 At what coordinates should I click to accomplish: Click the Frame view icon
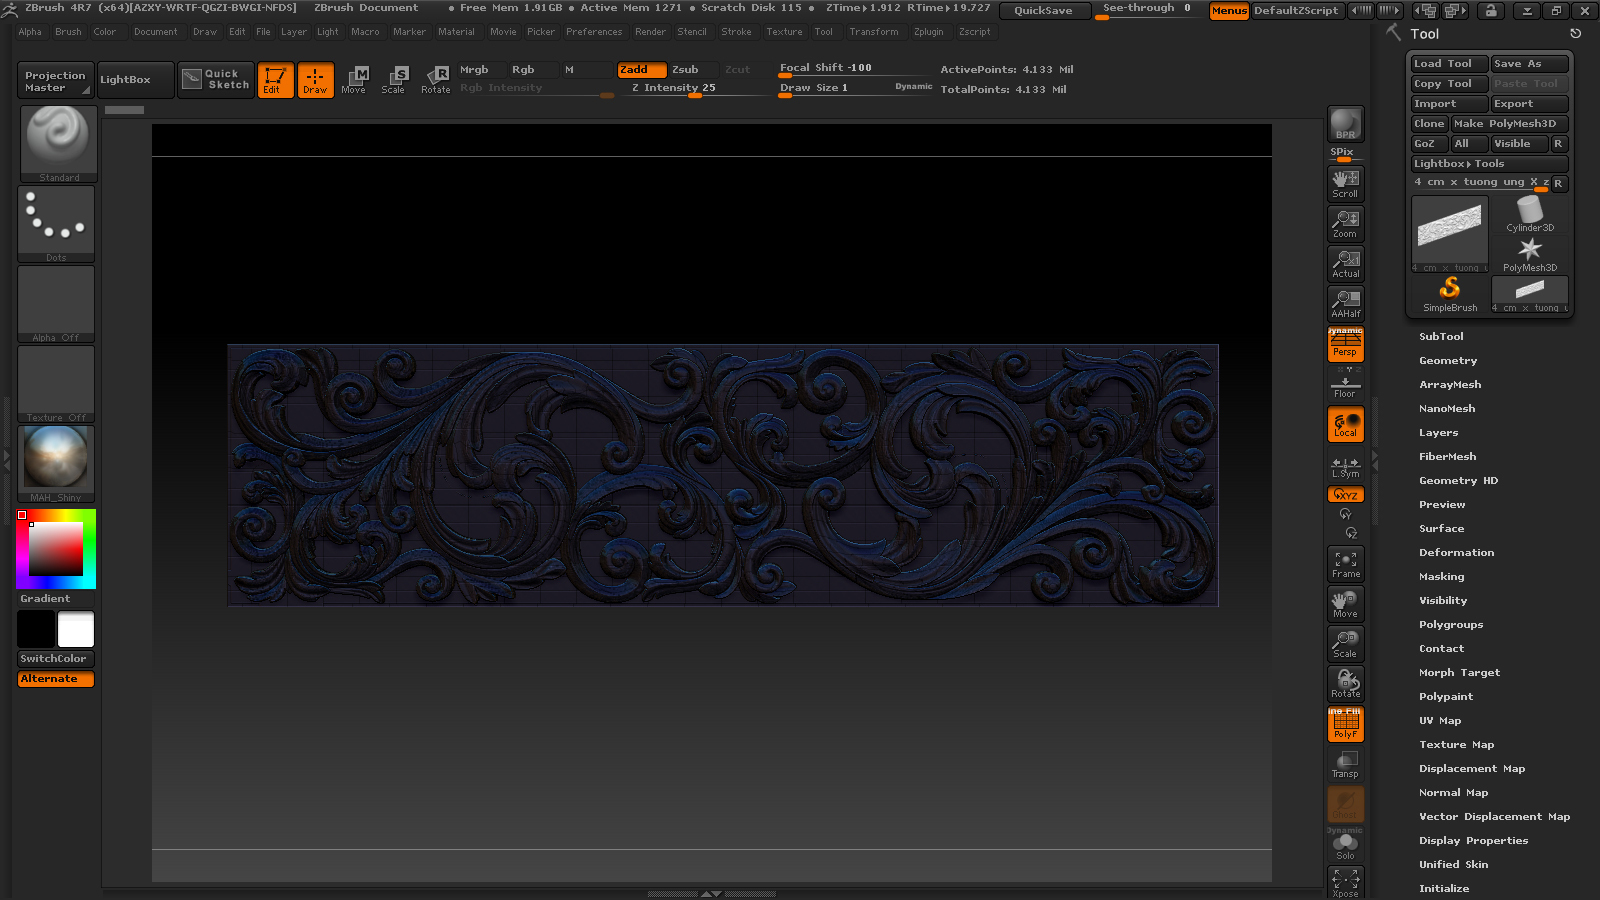(x=1345, y=564)
